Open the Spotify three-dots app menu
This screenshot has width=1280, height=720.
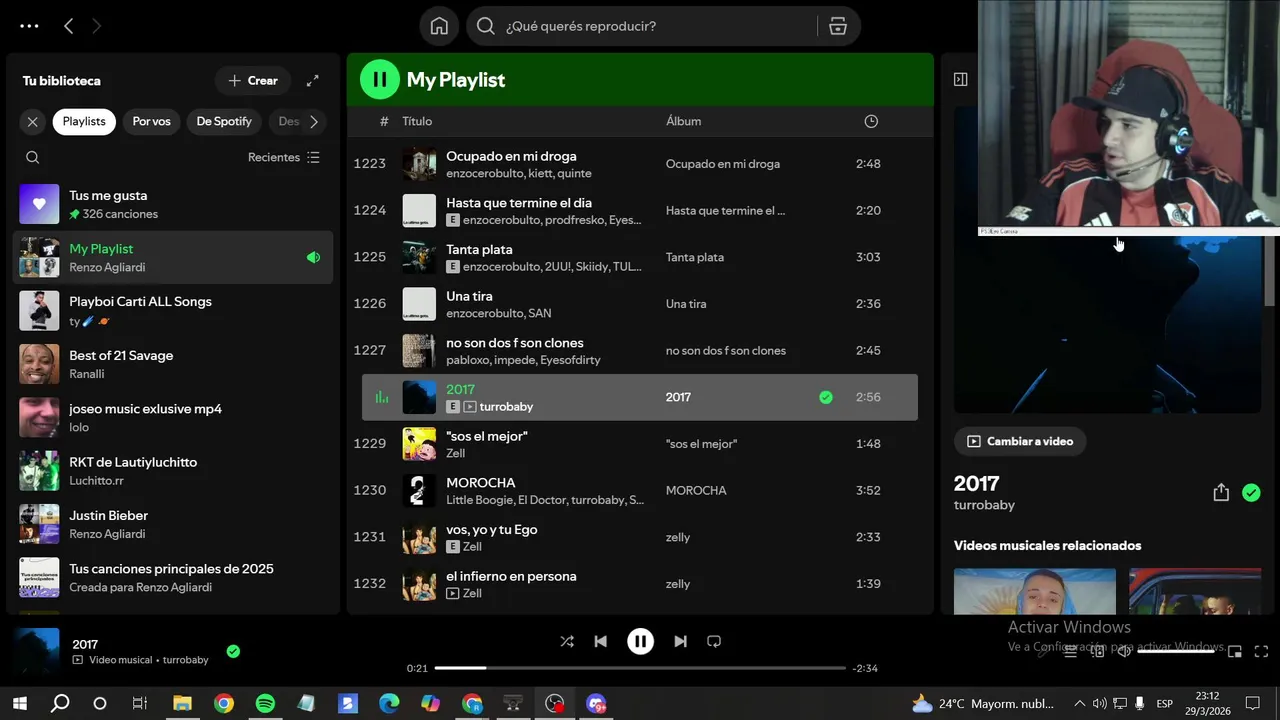click(29, 26)
